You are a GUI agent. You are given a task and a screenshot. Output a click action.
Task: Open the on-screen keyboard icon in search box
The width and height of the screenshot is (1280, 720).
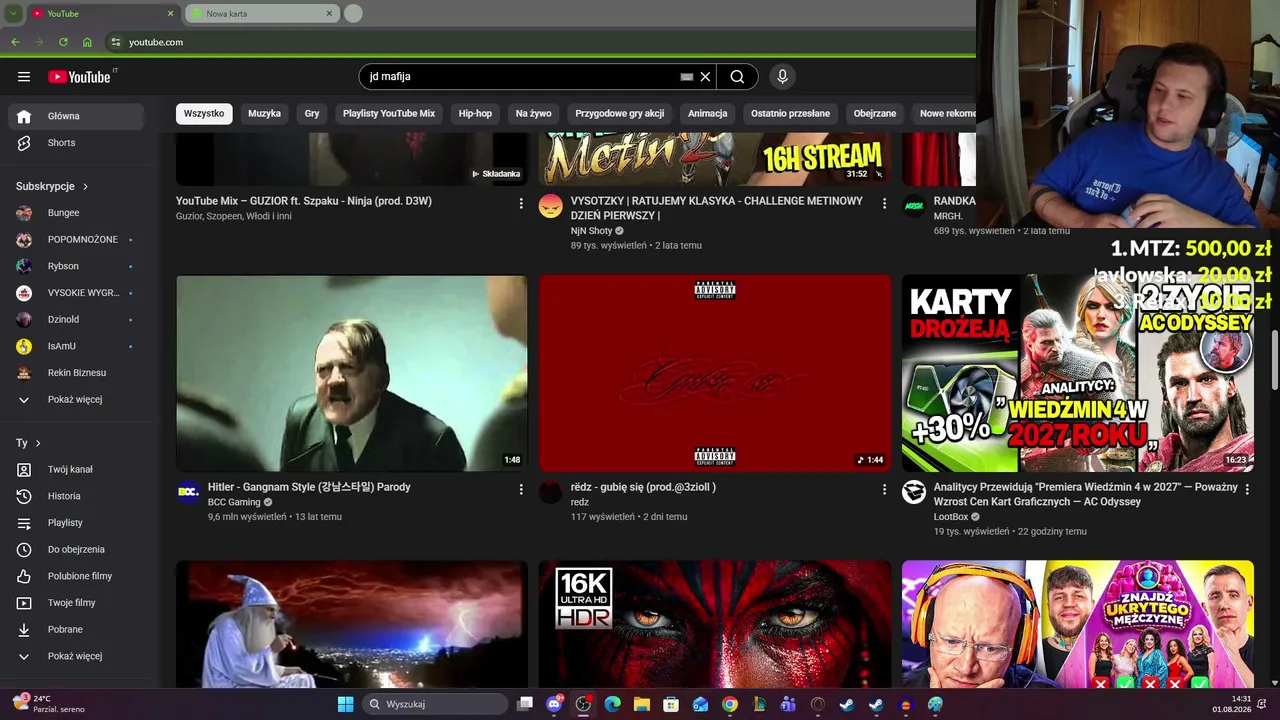(x=687, y=77)
